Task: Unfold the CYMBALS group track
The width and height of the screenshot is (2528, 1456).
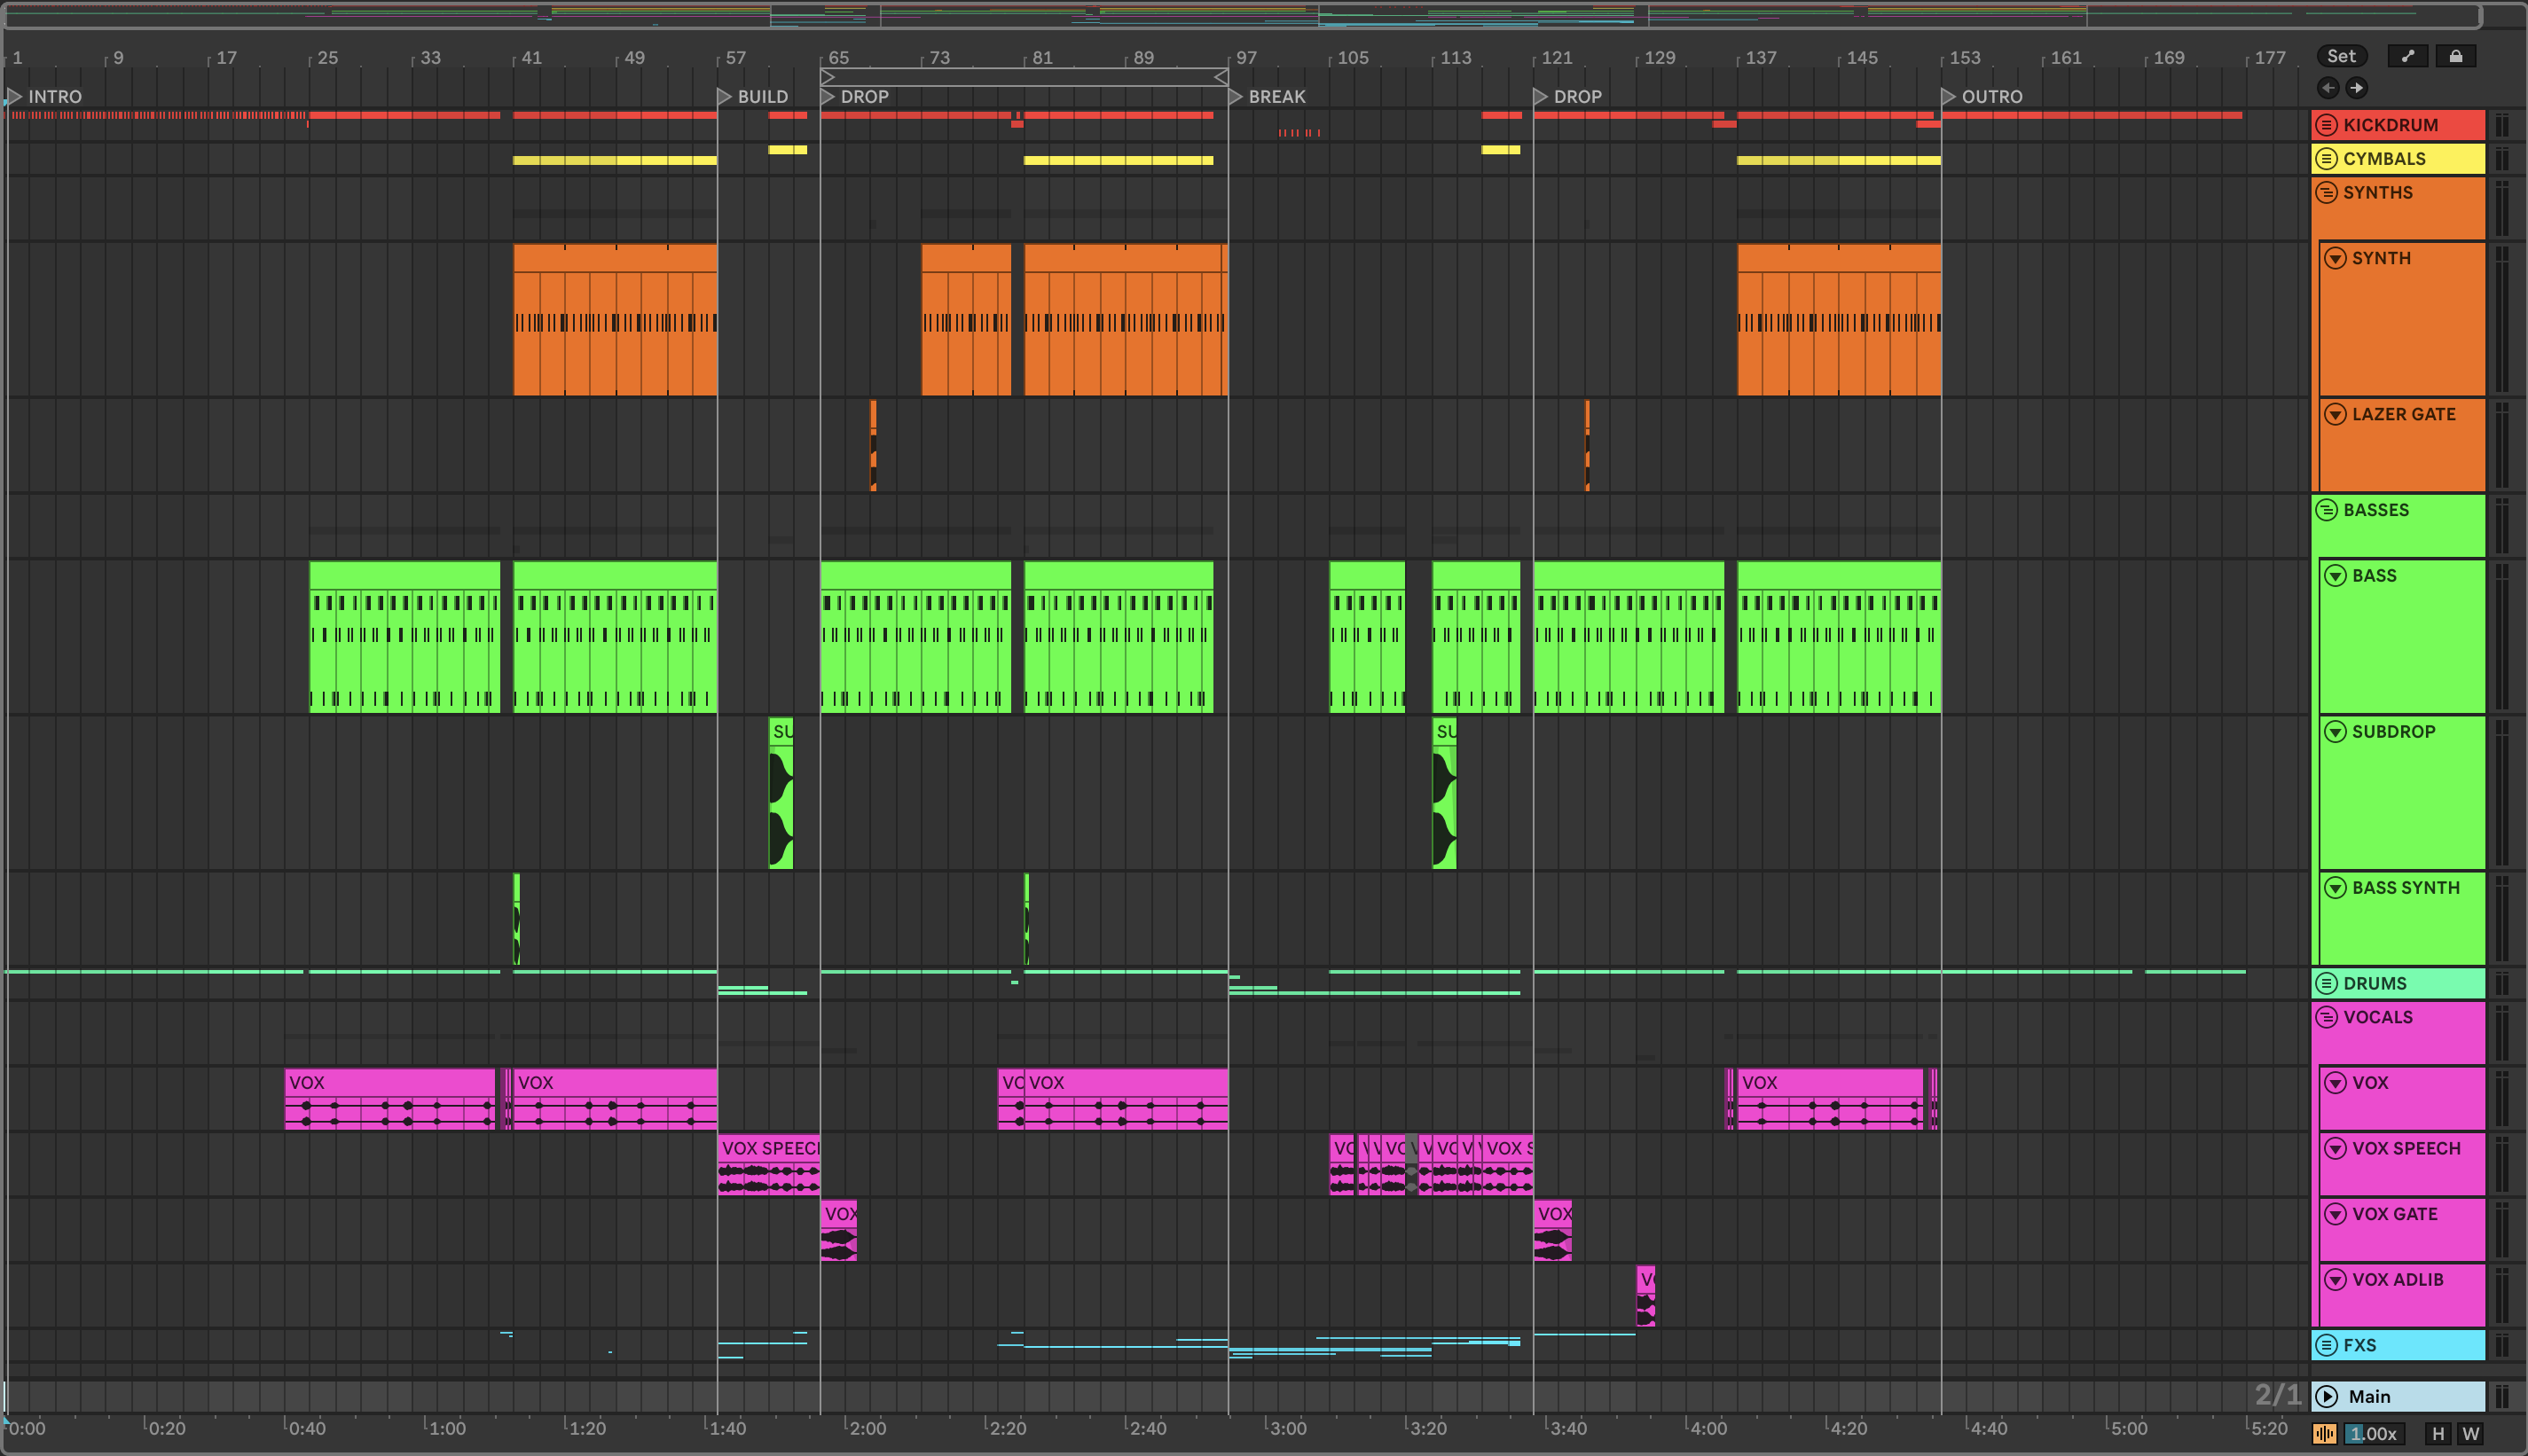Action: pos(2327,159)
